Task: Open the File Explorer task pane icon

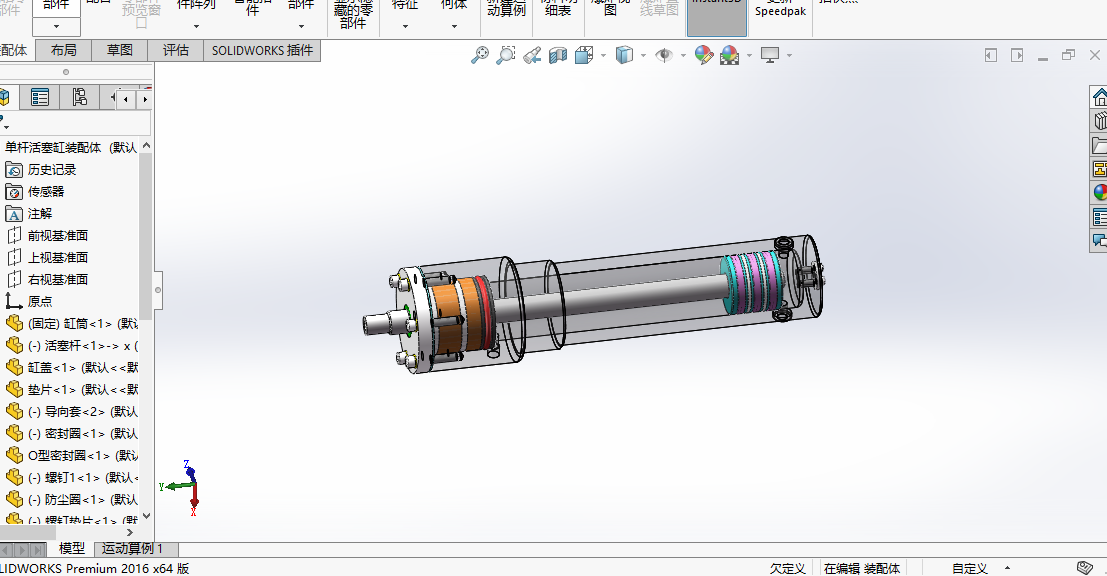Action: pyautogui.click(x=1099, y=145)
